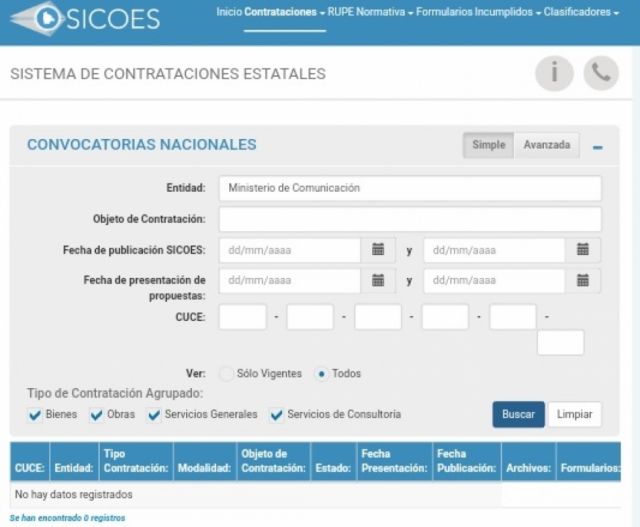Go to Inicio in navigation
The height and width of the screenshot is (527, 640).
(229, 12)
